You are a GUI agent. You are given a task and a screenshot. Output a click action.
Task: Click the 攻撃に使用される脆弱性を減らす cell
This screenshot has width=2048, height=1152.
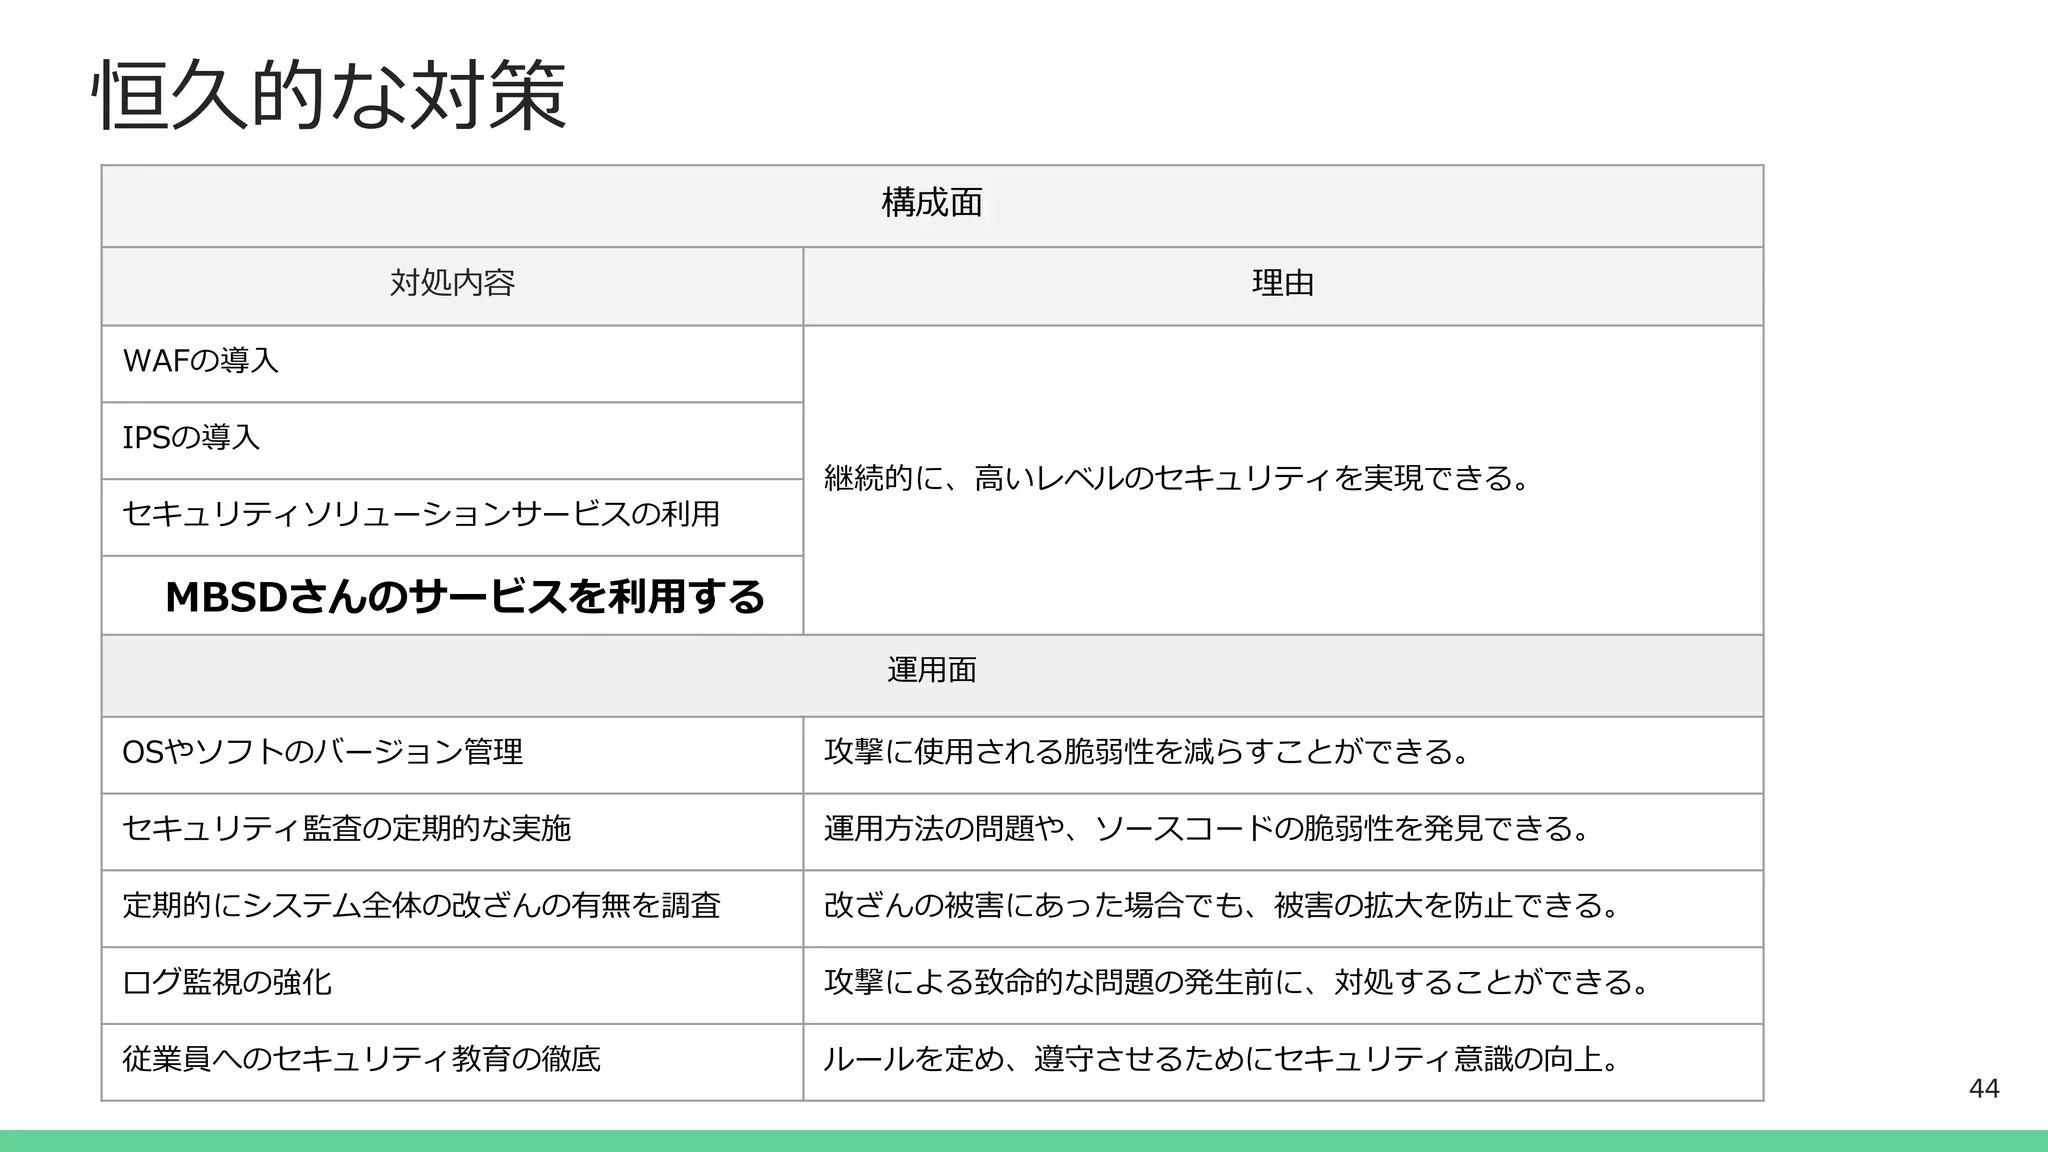tap(1283, 755)
